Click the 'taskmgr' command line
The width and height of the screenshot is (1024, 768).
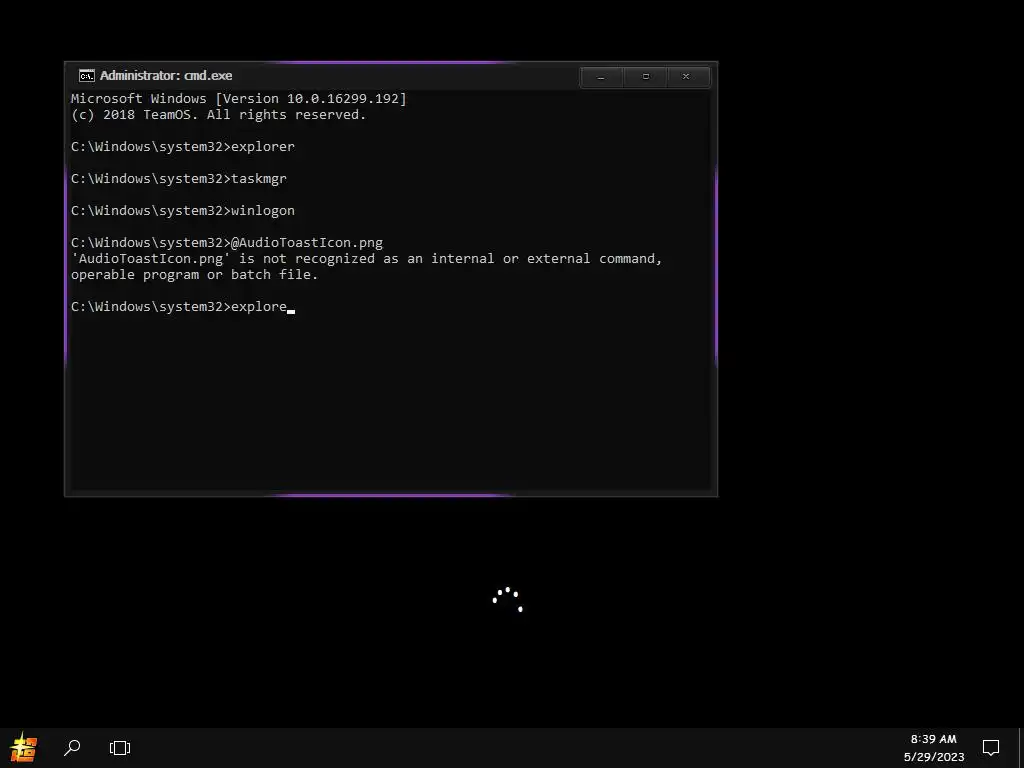179,179
